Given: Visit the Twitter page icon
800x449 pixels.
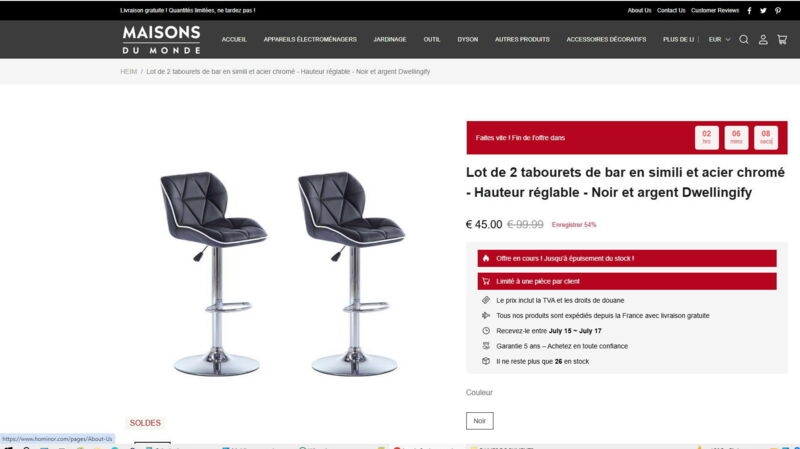Looking at the screenshot, I should click(x=763, y=10).
